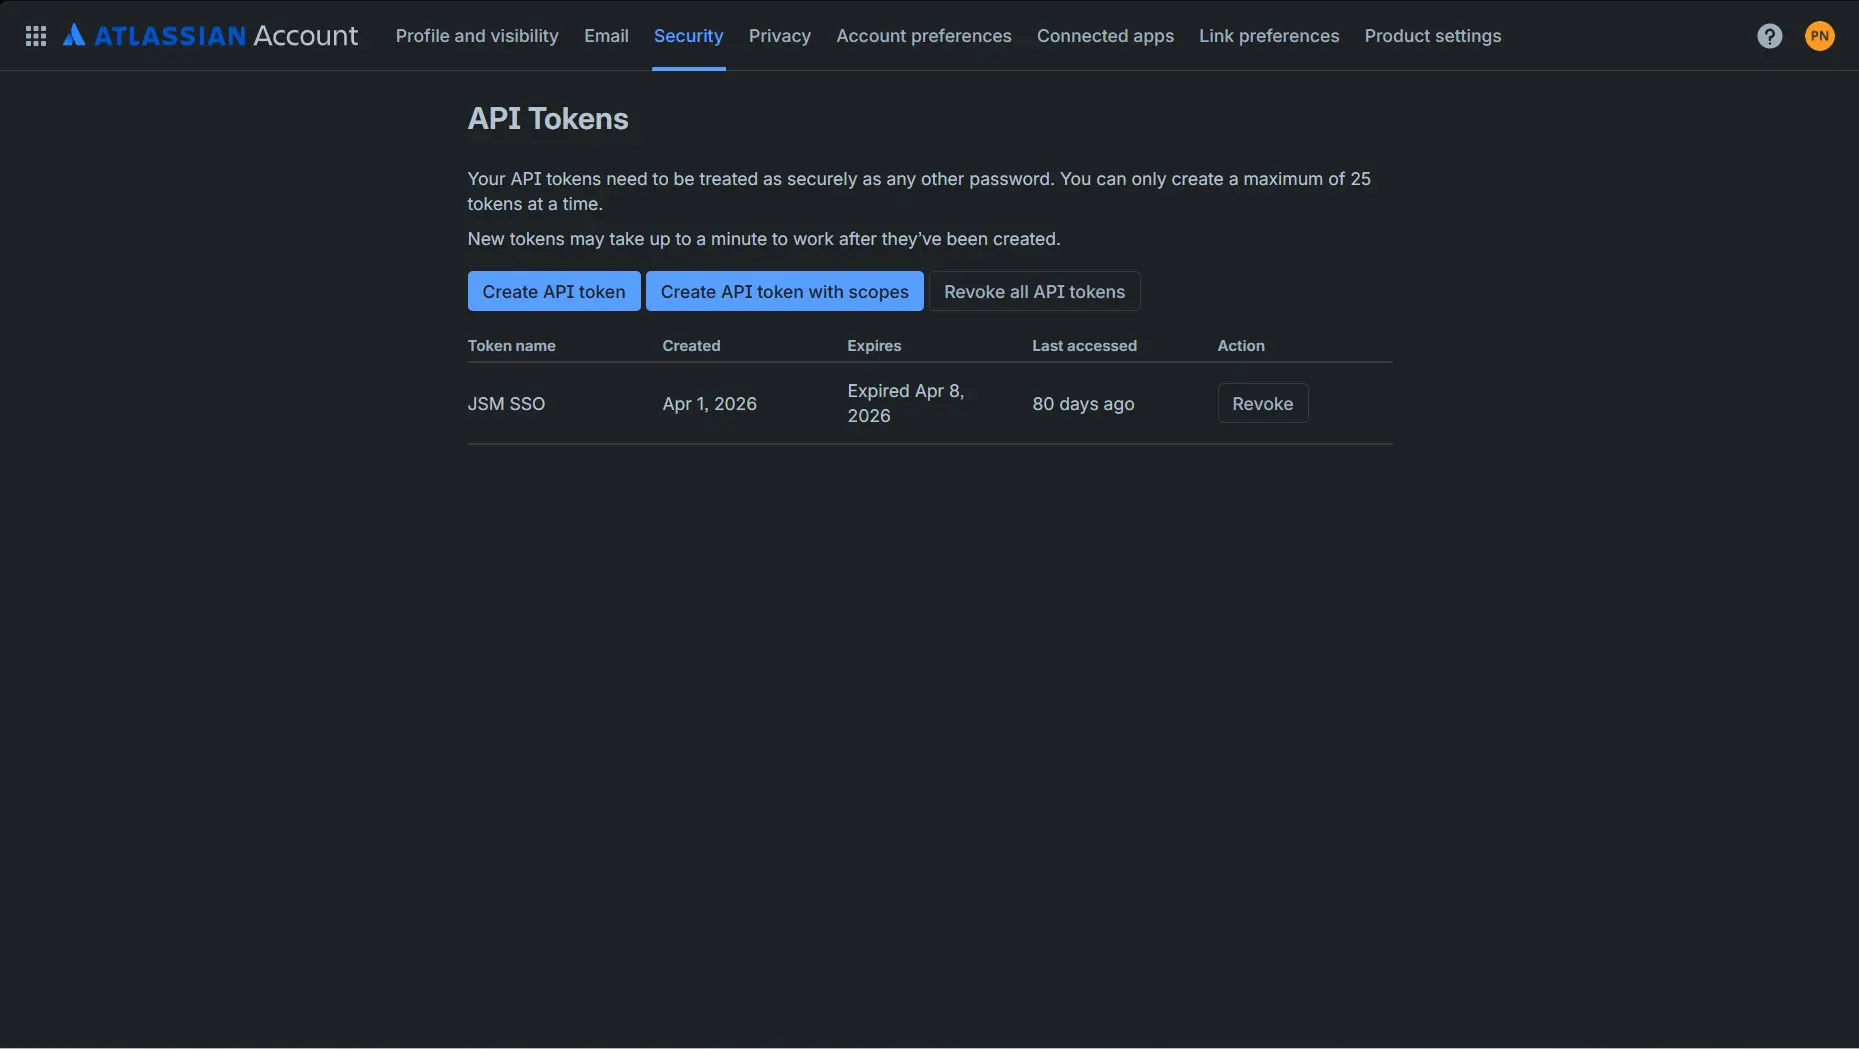Click Revoke all API tokens button
The width and height of the screenshot is (1859, 1049).
coord(1034,291)
